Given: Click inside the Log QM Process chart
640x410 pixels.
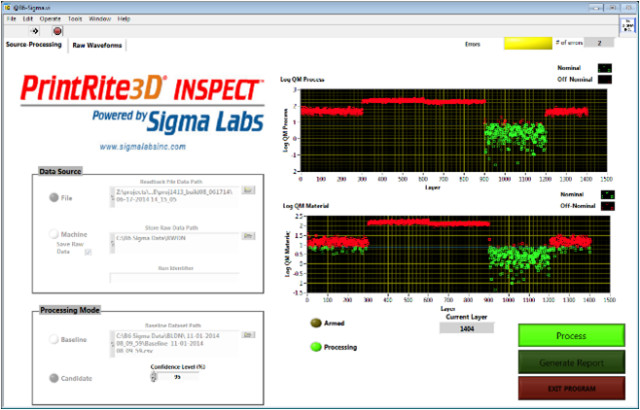Looking at the screenshot, I should pos(453,130).
